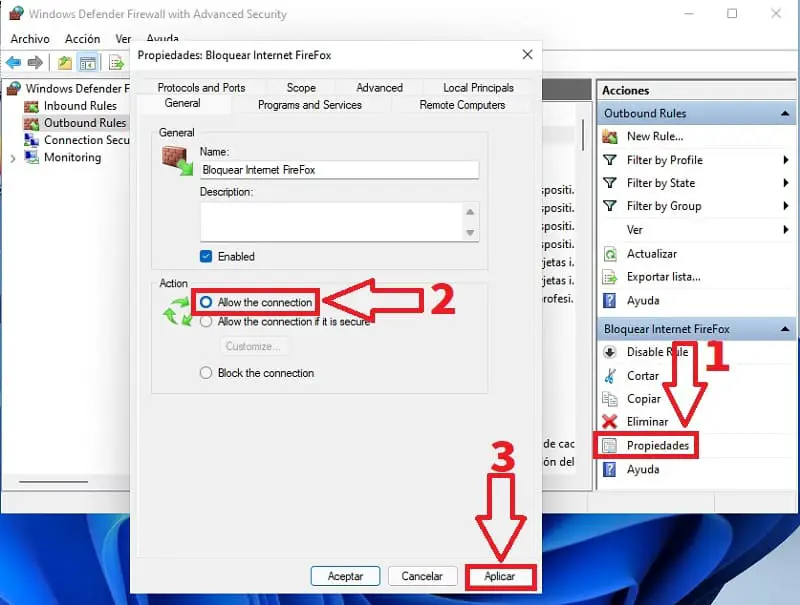Switch to the Scope tab
This screenshot has height=605, width=800.
301,88
